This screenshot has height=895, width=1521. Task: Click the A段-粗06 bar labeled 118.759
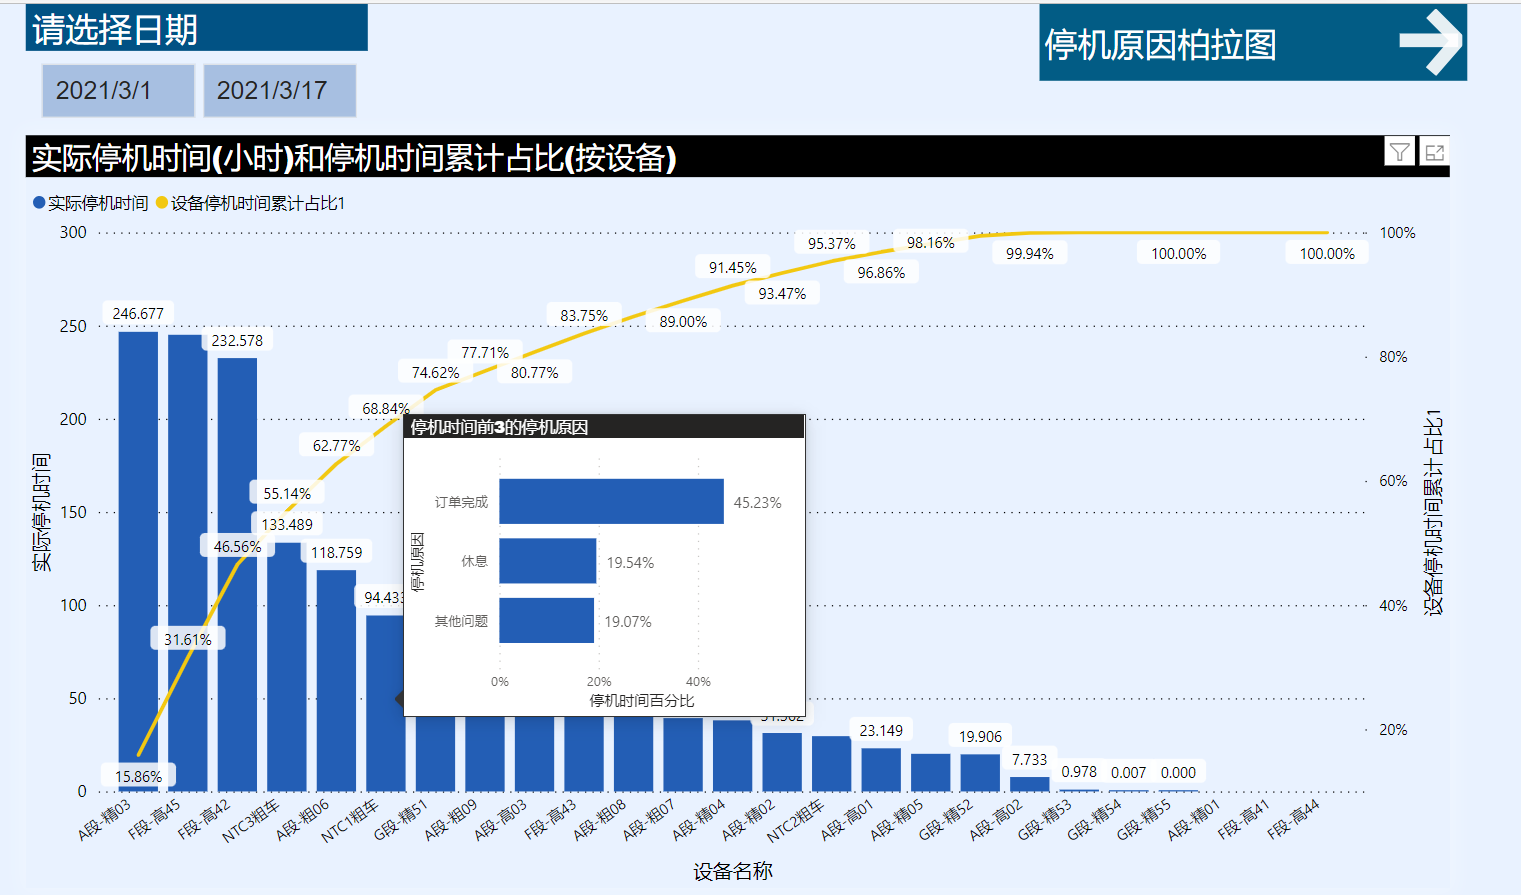click(x=336, y=680)
